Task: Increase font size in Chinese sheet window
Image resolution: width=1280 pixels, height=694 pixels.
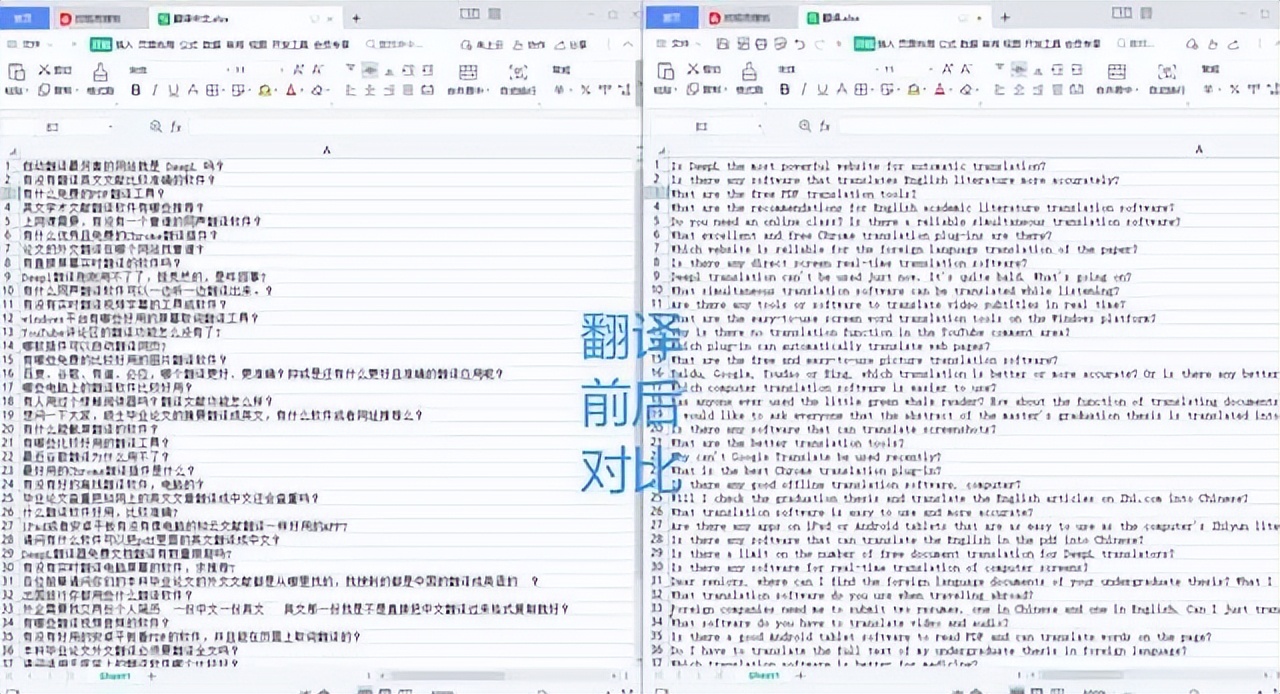Action: [x=298, y=70]
